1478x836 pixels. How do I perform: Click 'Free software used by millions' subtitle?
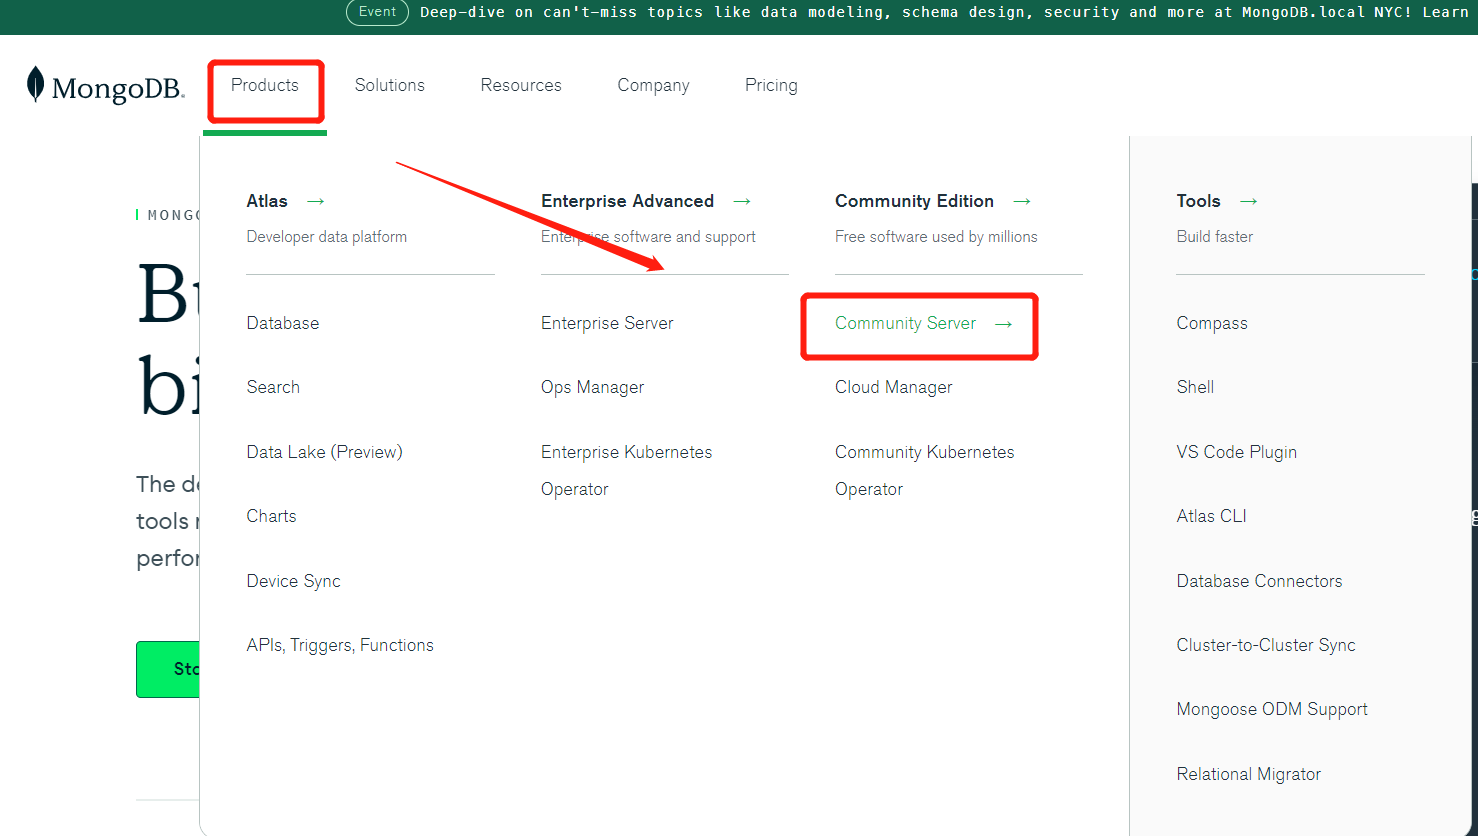[936, 237]
